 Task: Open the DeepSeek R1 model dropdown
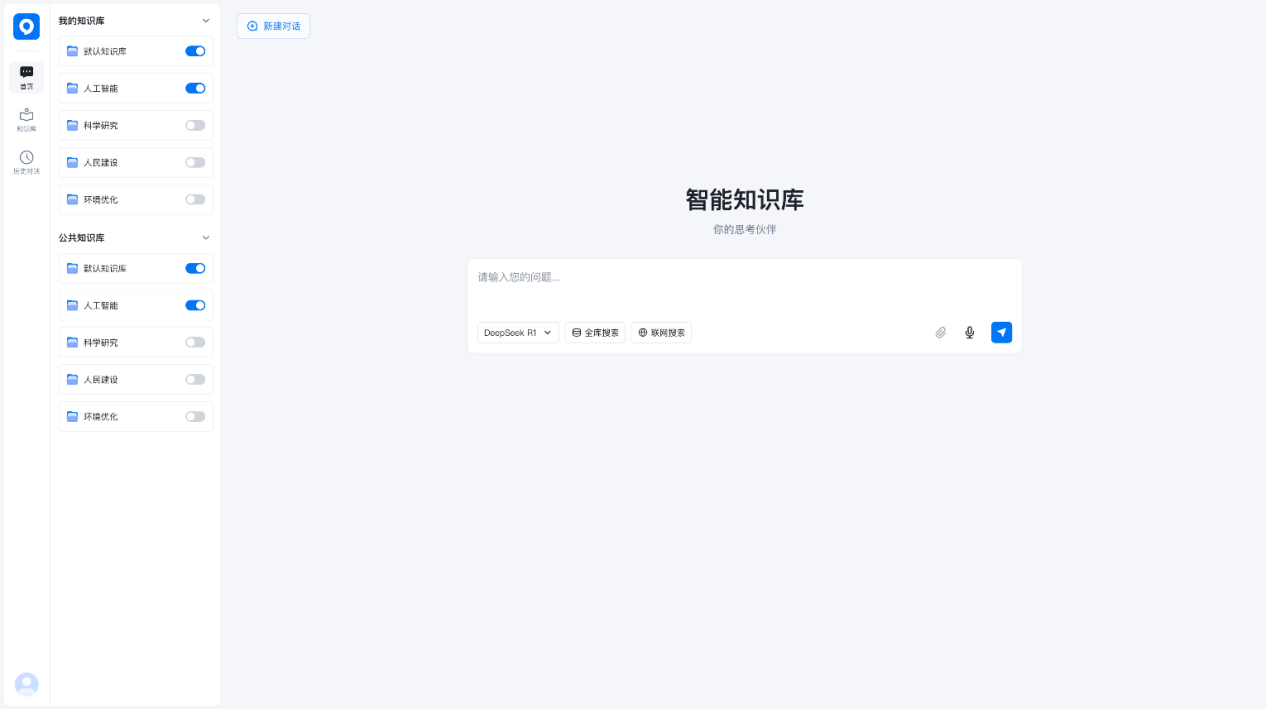518,333
